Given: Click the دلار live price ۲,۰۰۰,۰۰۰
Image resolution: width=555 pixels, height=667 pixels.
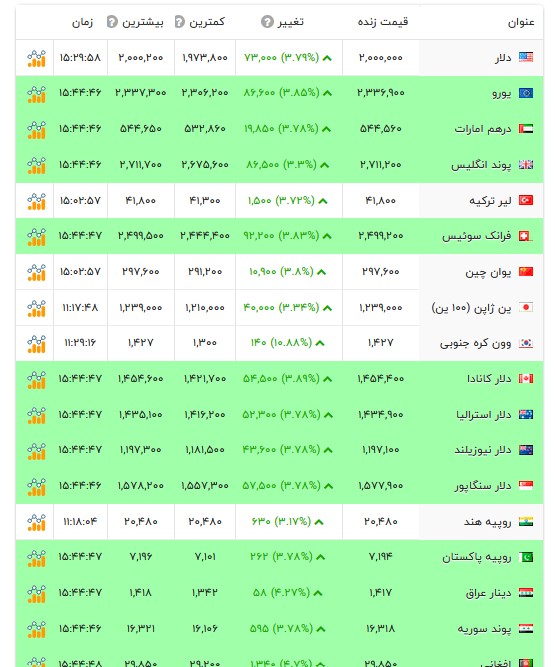Looking at the screenshot, I should [x=381, y=58].
